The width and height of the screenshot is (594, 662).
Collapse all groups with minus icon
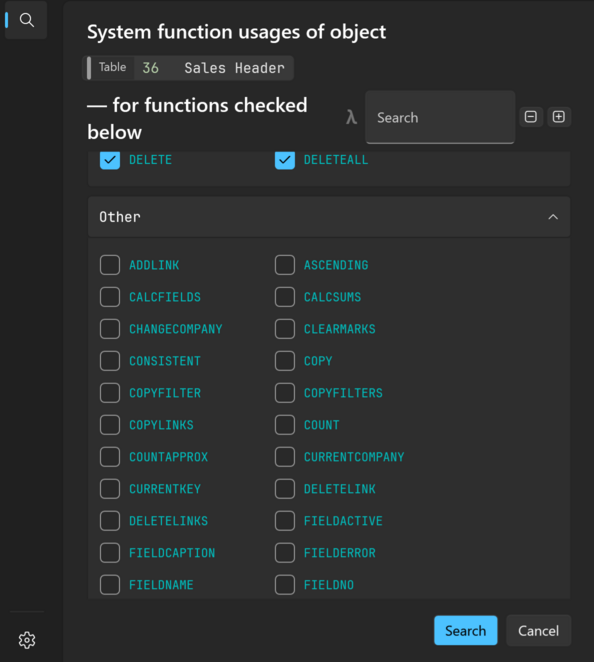coord(531,117)
